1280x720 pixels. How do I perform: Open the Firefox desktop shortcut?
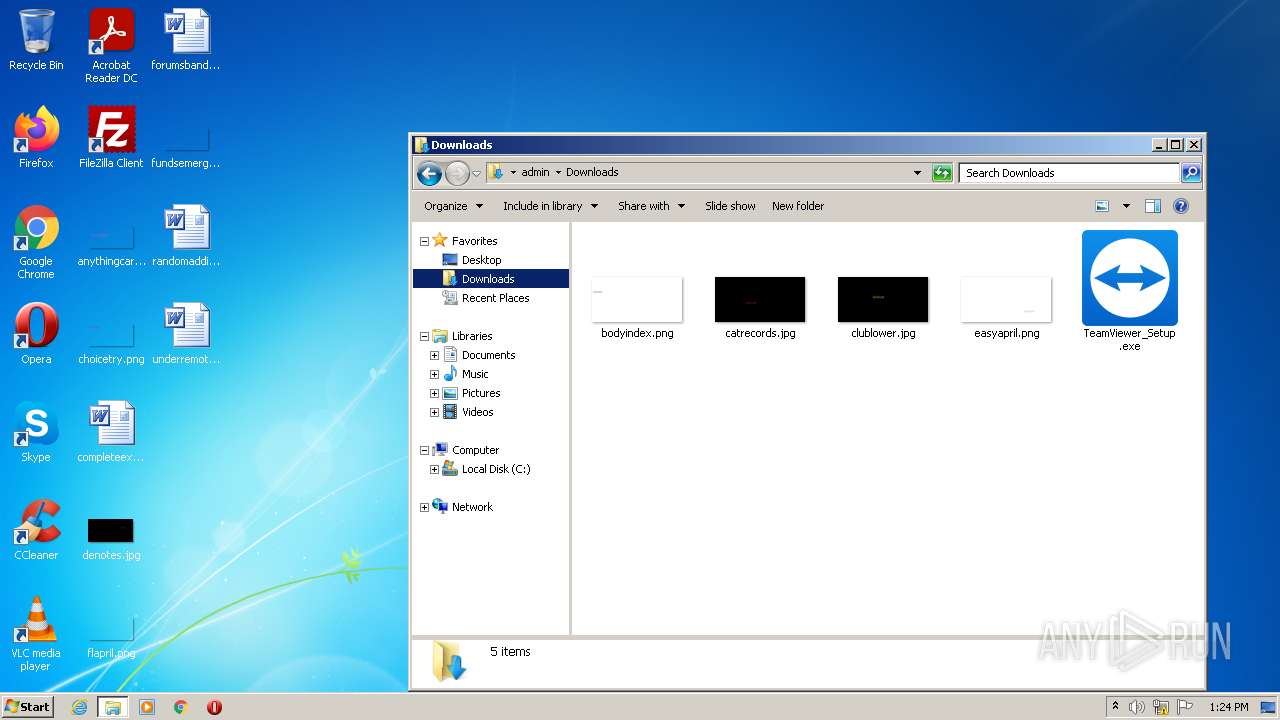(x=36, y=138)
